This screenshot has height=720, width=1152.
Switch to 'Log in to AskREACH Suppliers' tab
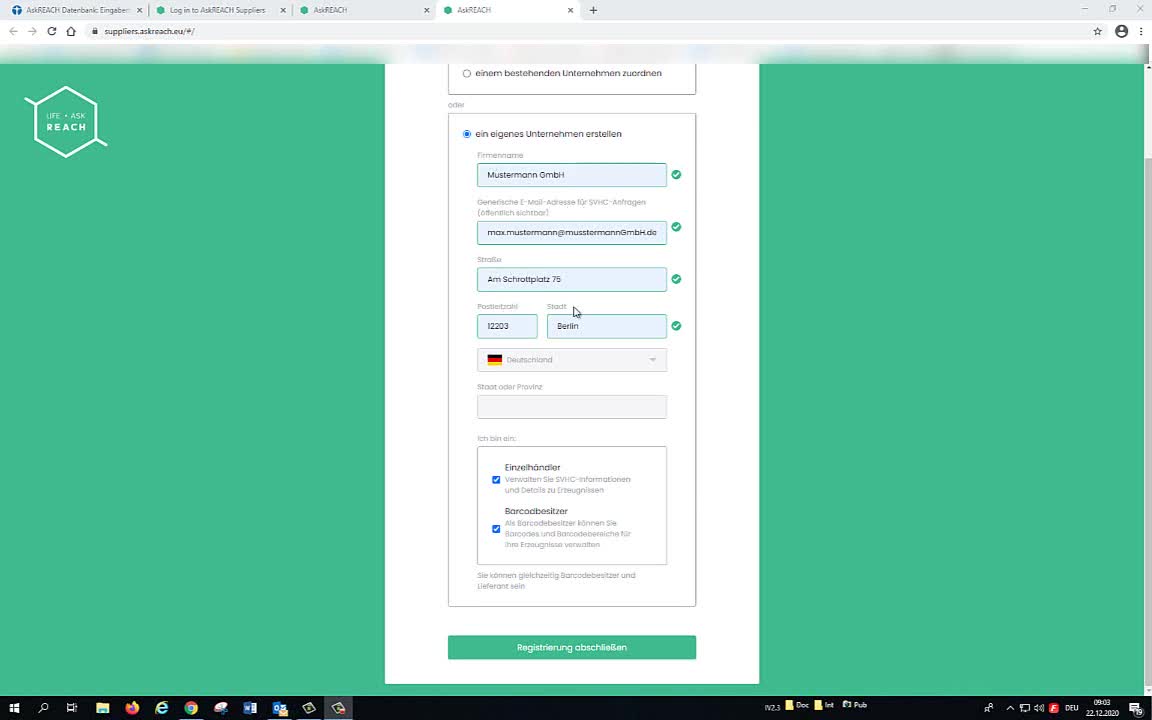pyautogui.click(x=217, y=10)
